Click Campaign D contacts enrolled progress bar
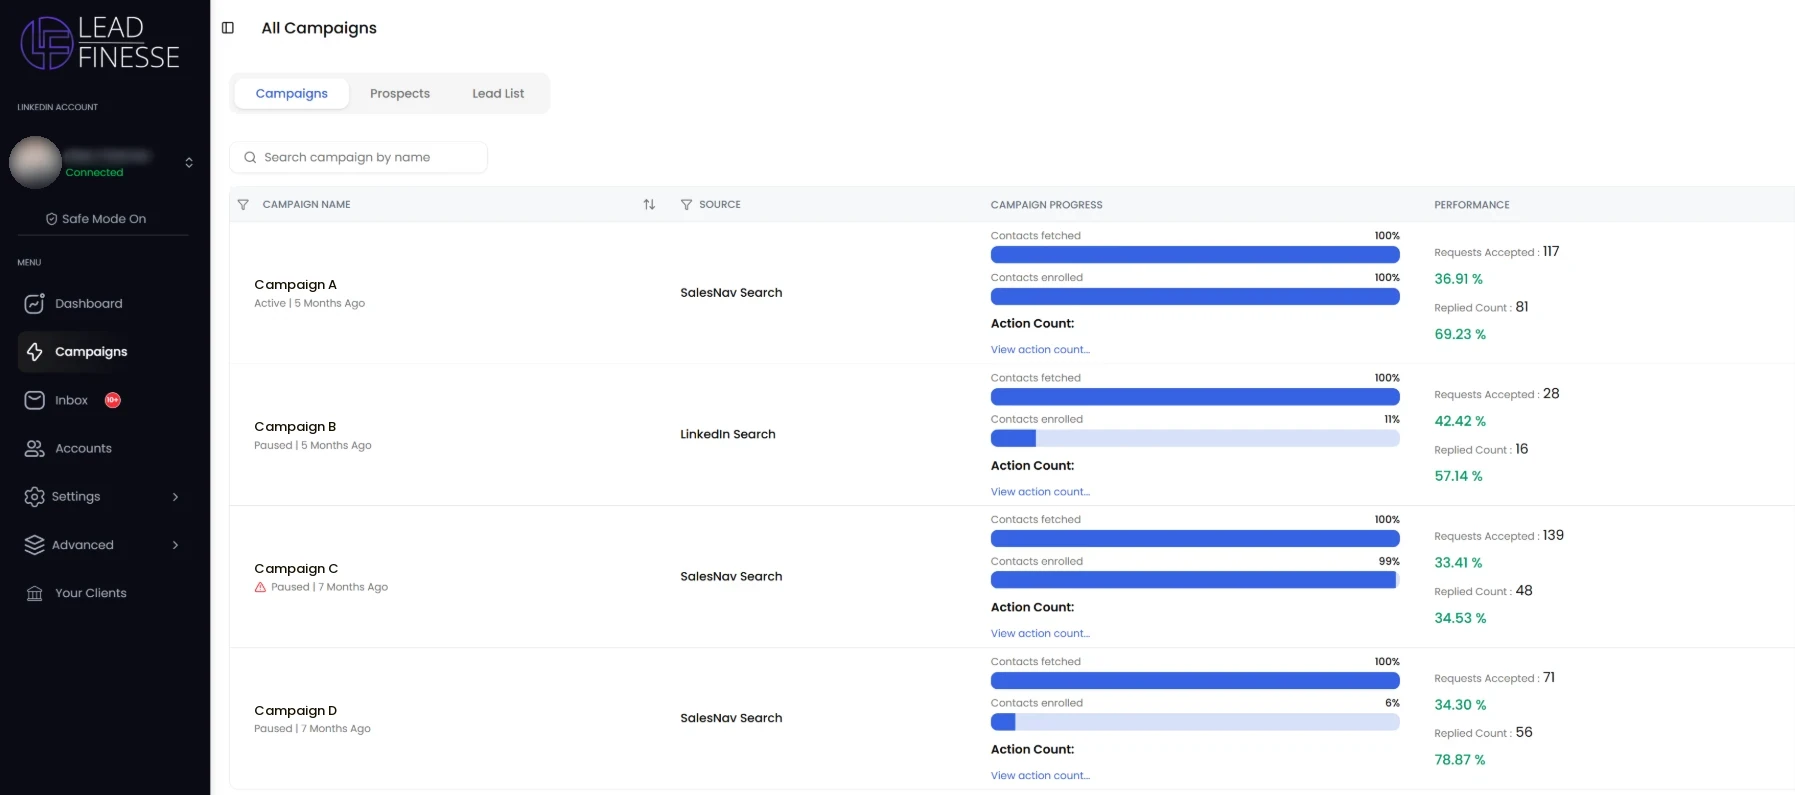Image resolution: width=1795 pixels, height=795 pixels. [1195, 722]
